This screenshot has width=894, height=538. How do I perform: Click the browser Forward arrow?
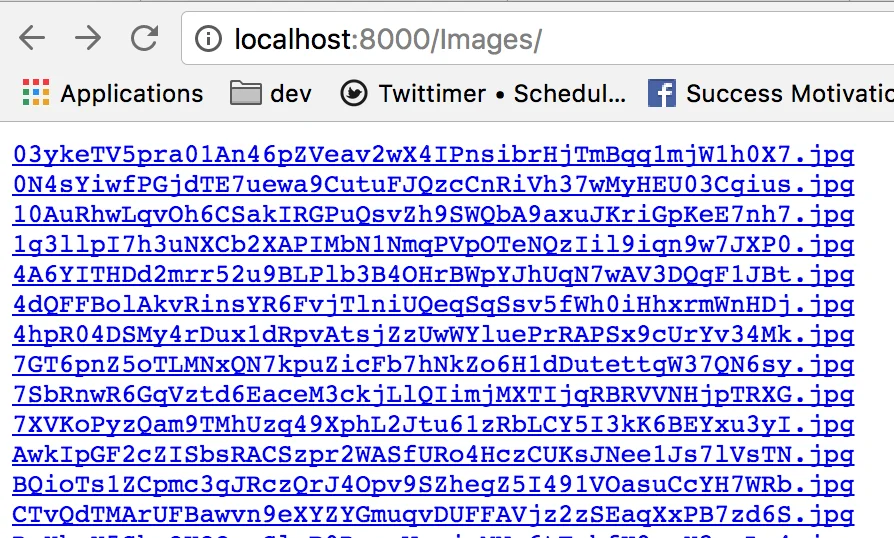[x=88, y=39]
